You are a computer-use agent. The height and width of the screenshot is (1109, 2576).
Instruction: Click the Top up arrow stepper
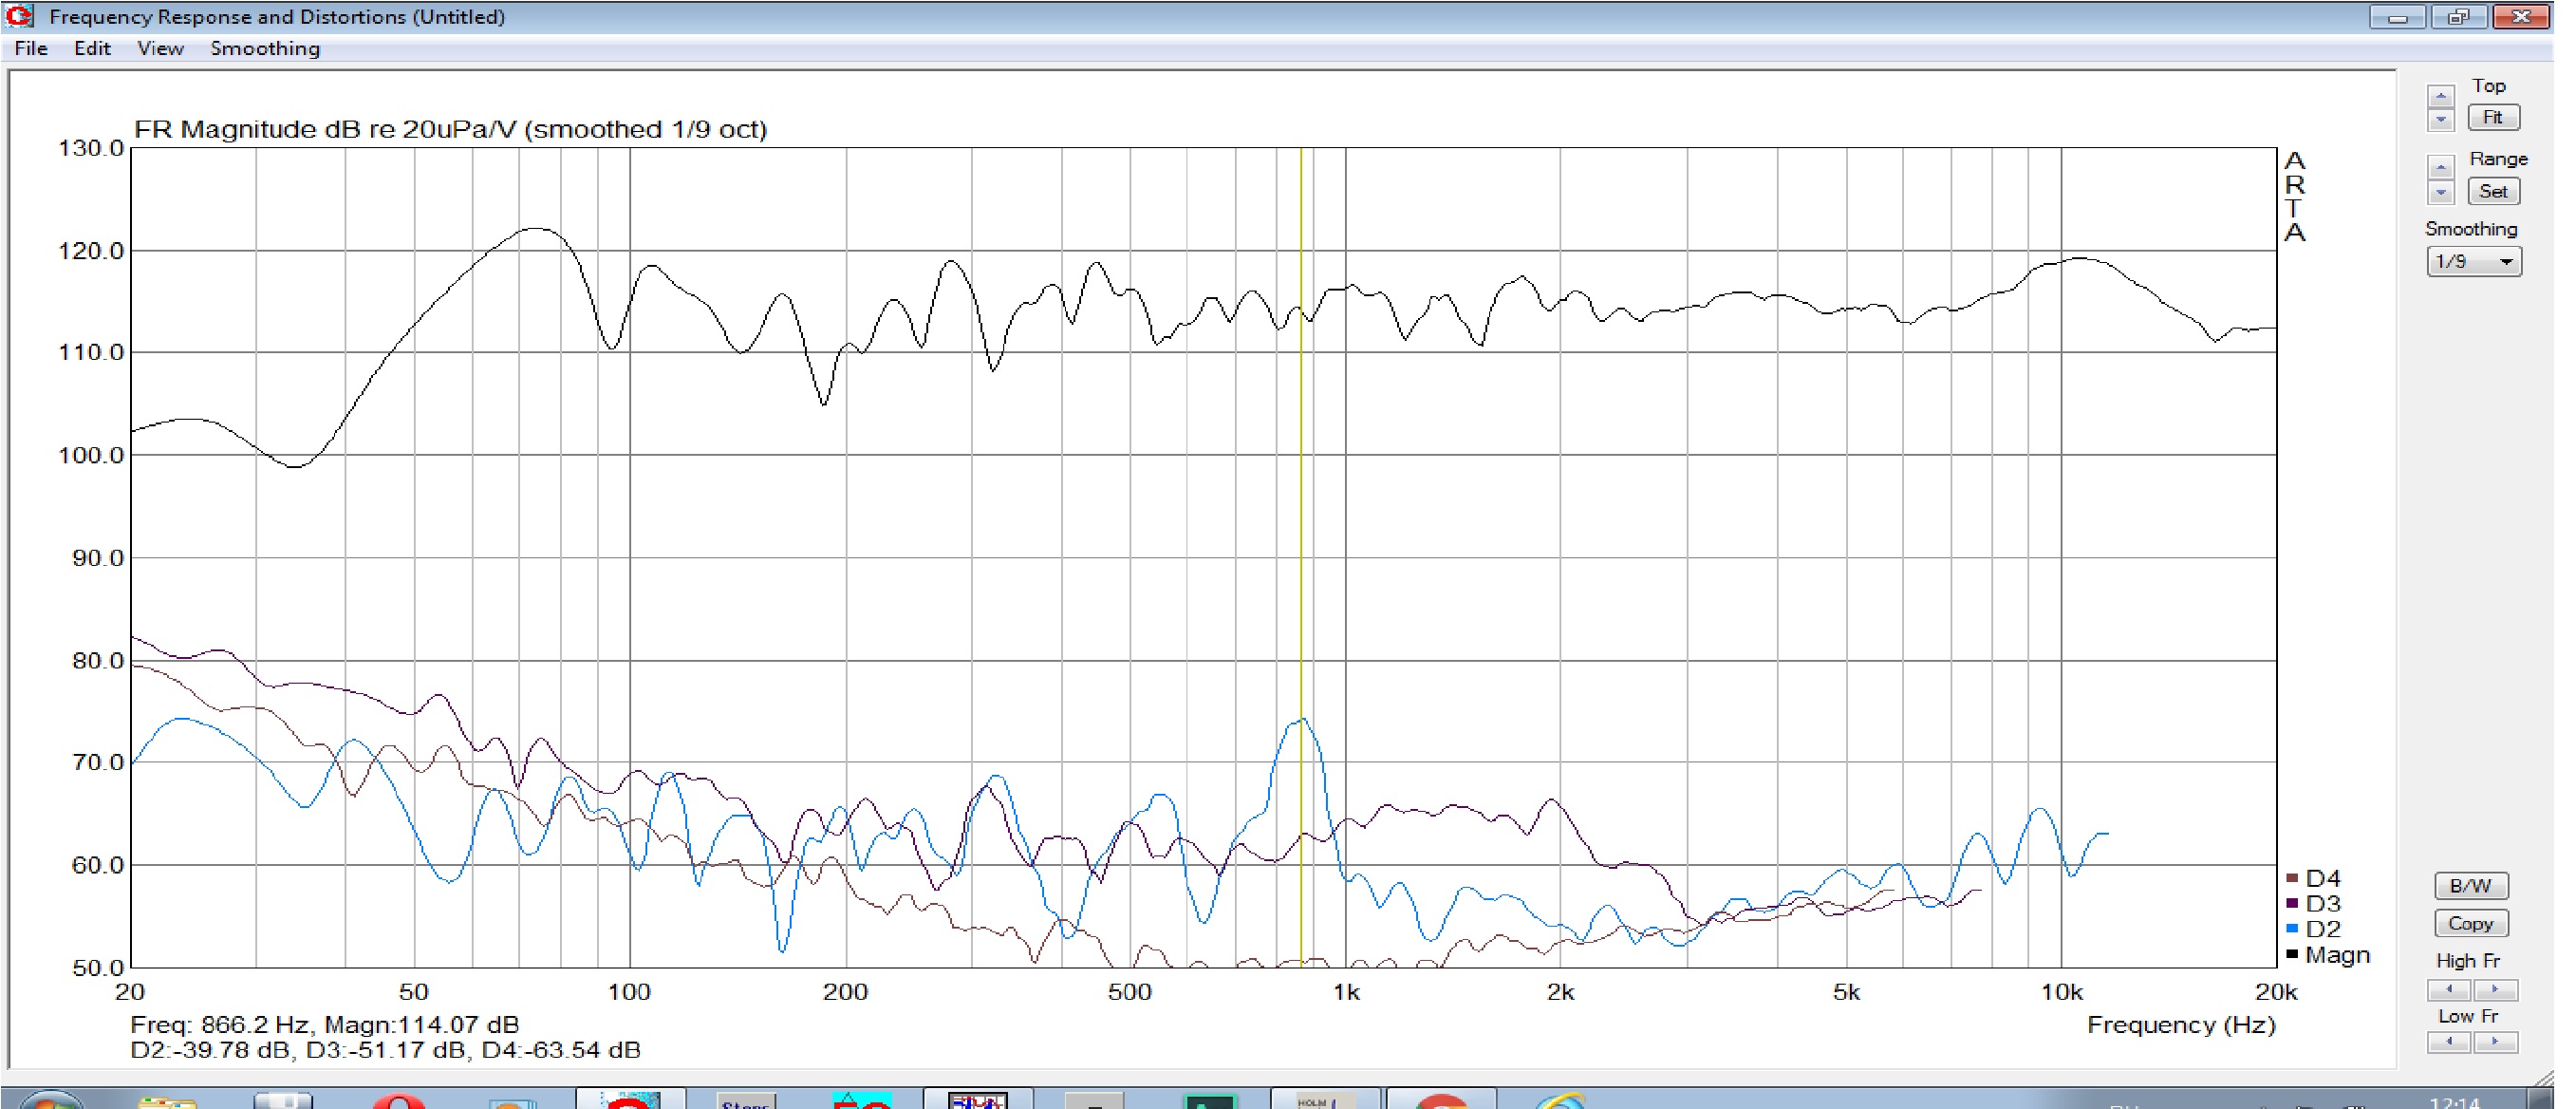pos(2440,96)
